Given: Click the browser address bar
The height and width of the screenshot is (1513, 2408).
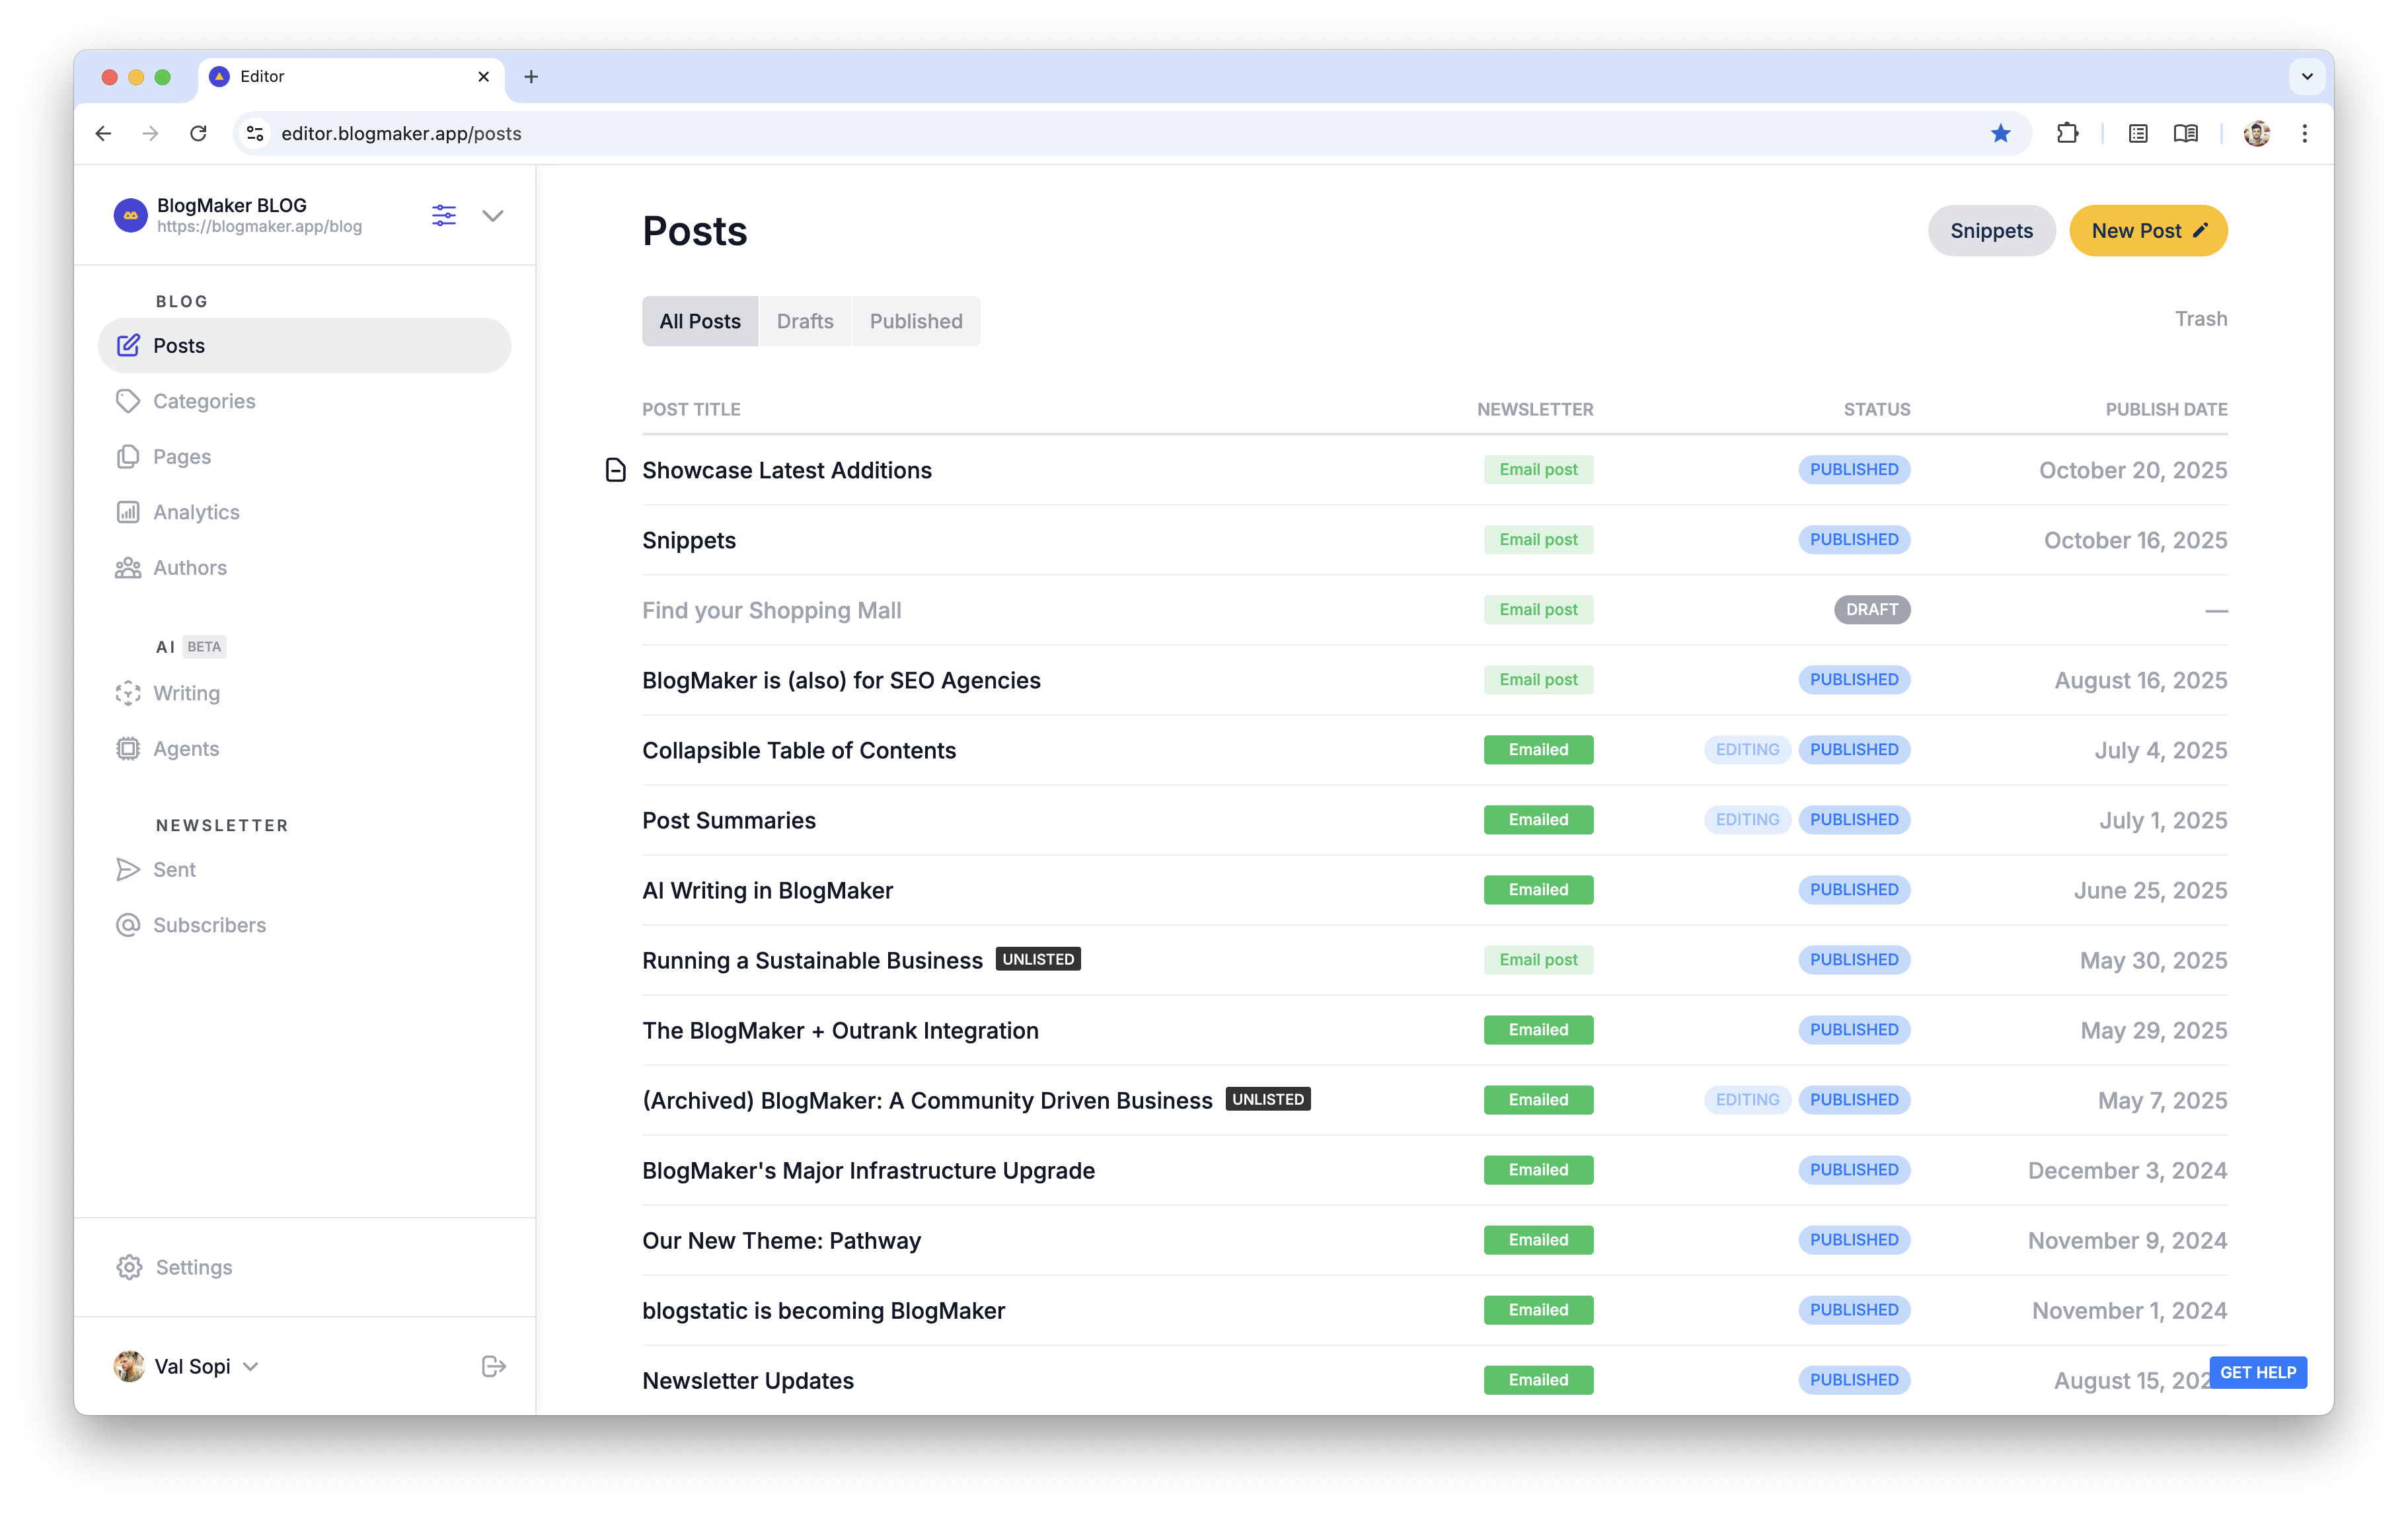Looking at the screenshot, I should (1100, 134).
